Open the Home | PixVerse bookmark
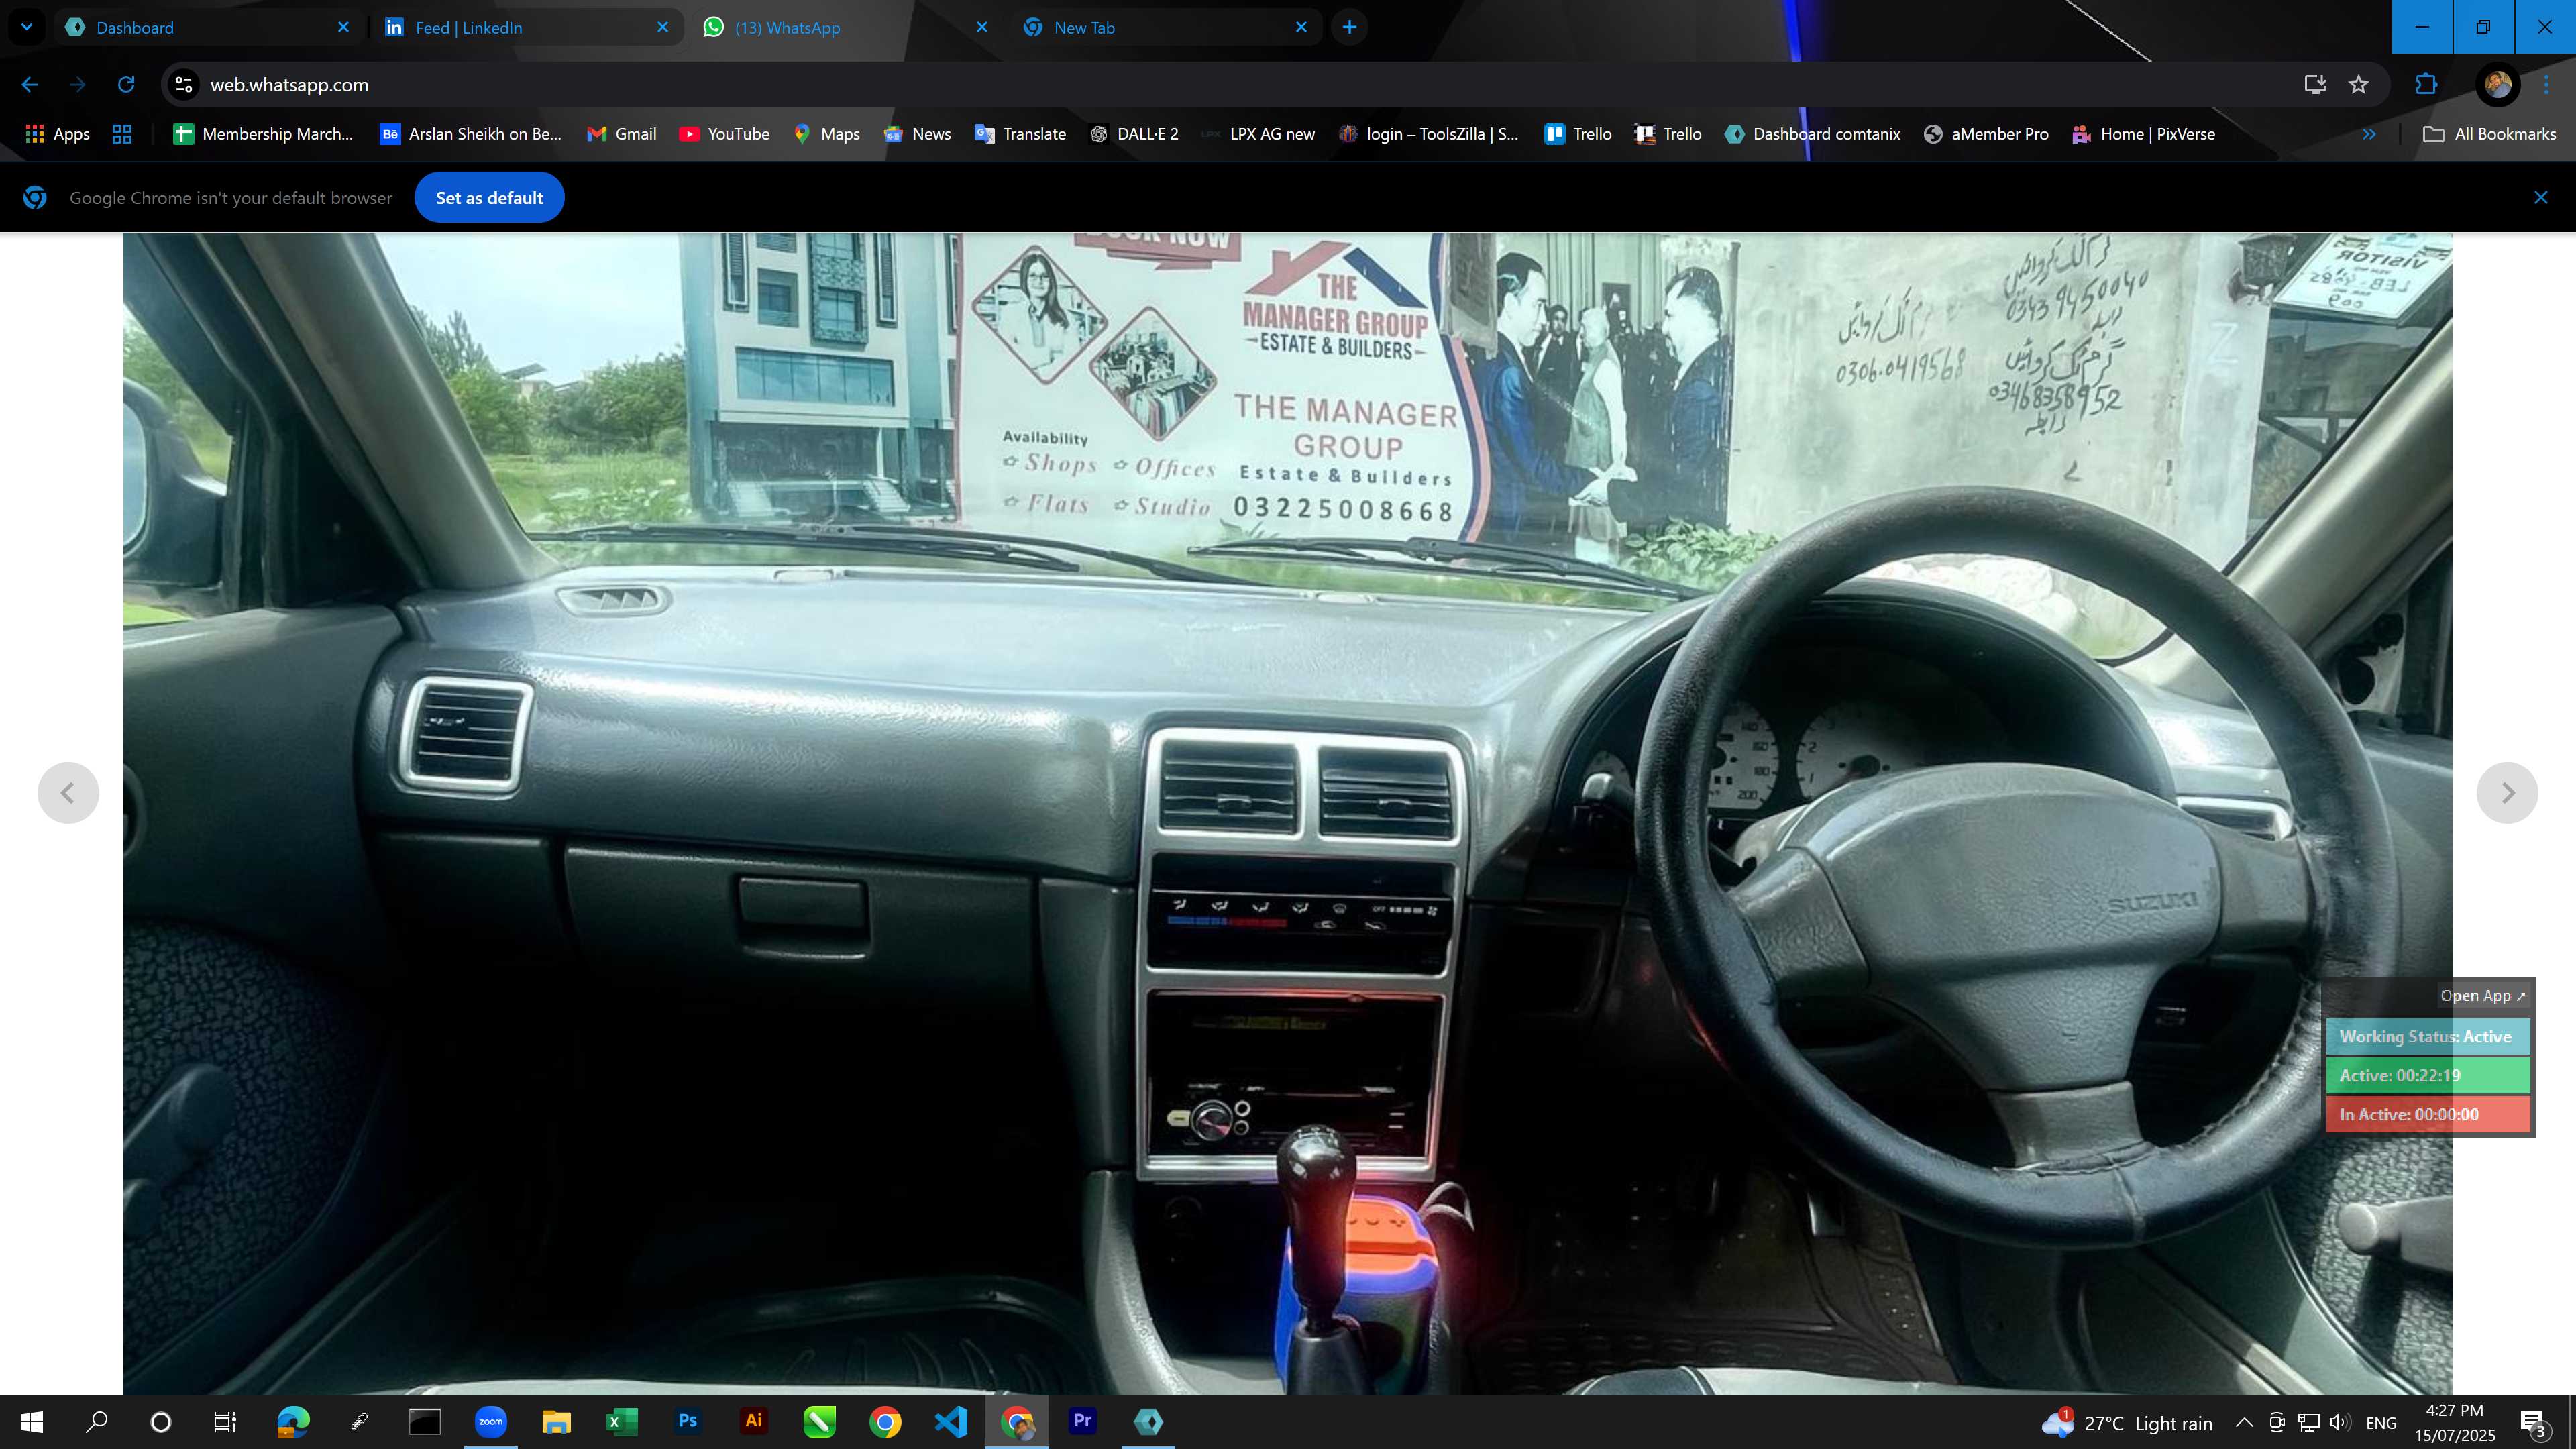The image size is (2576, 1449). [x=2144, y=134]
